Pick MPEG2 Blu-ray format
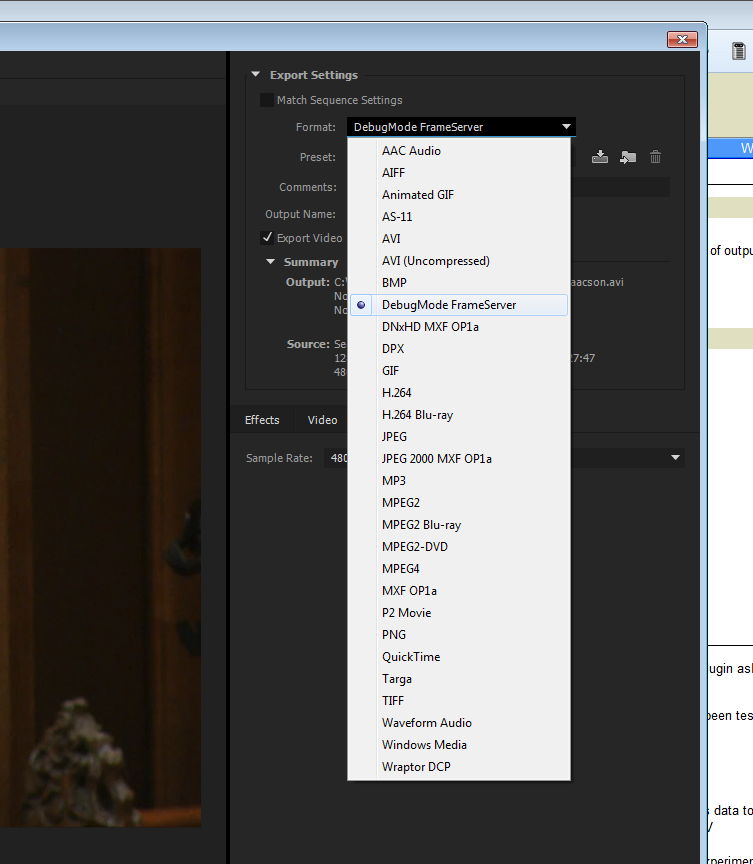 click(x=459, y=525)
